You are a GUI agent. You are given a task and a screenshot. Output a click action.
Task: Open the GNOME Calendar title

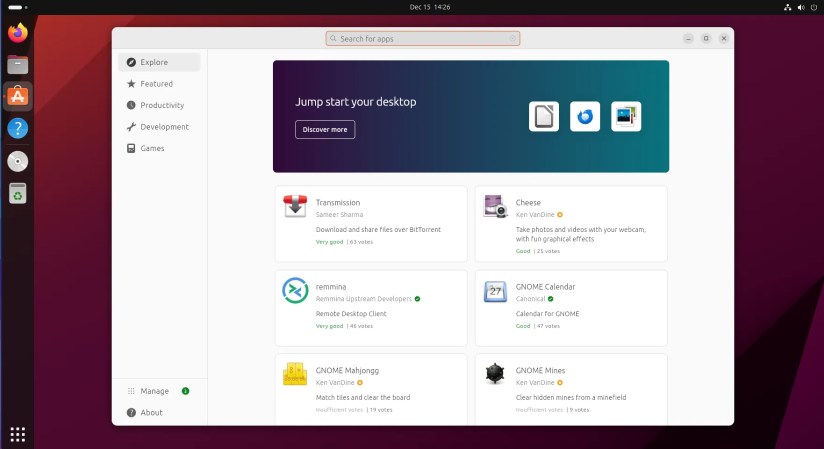[x=545, y=287]
